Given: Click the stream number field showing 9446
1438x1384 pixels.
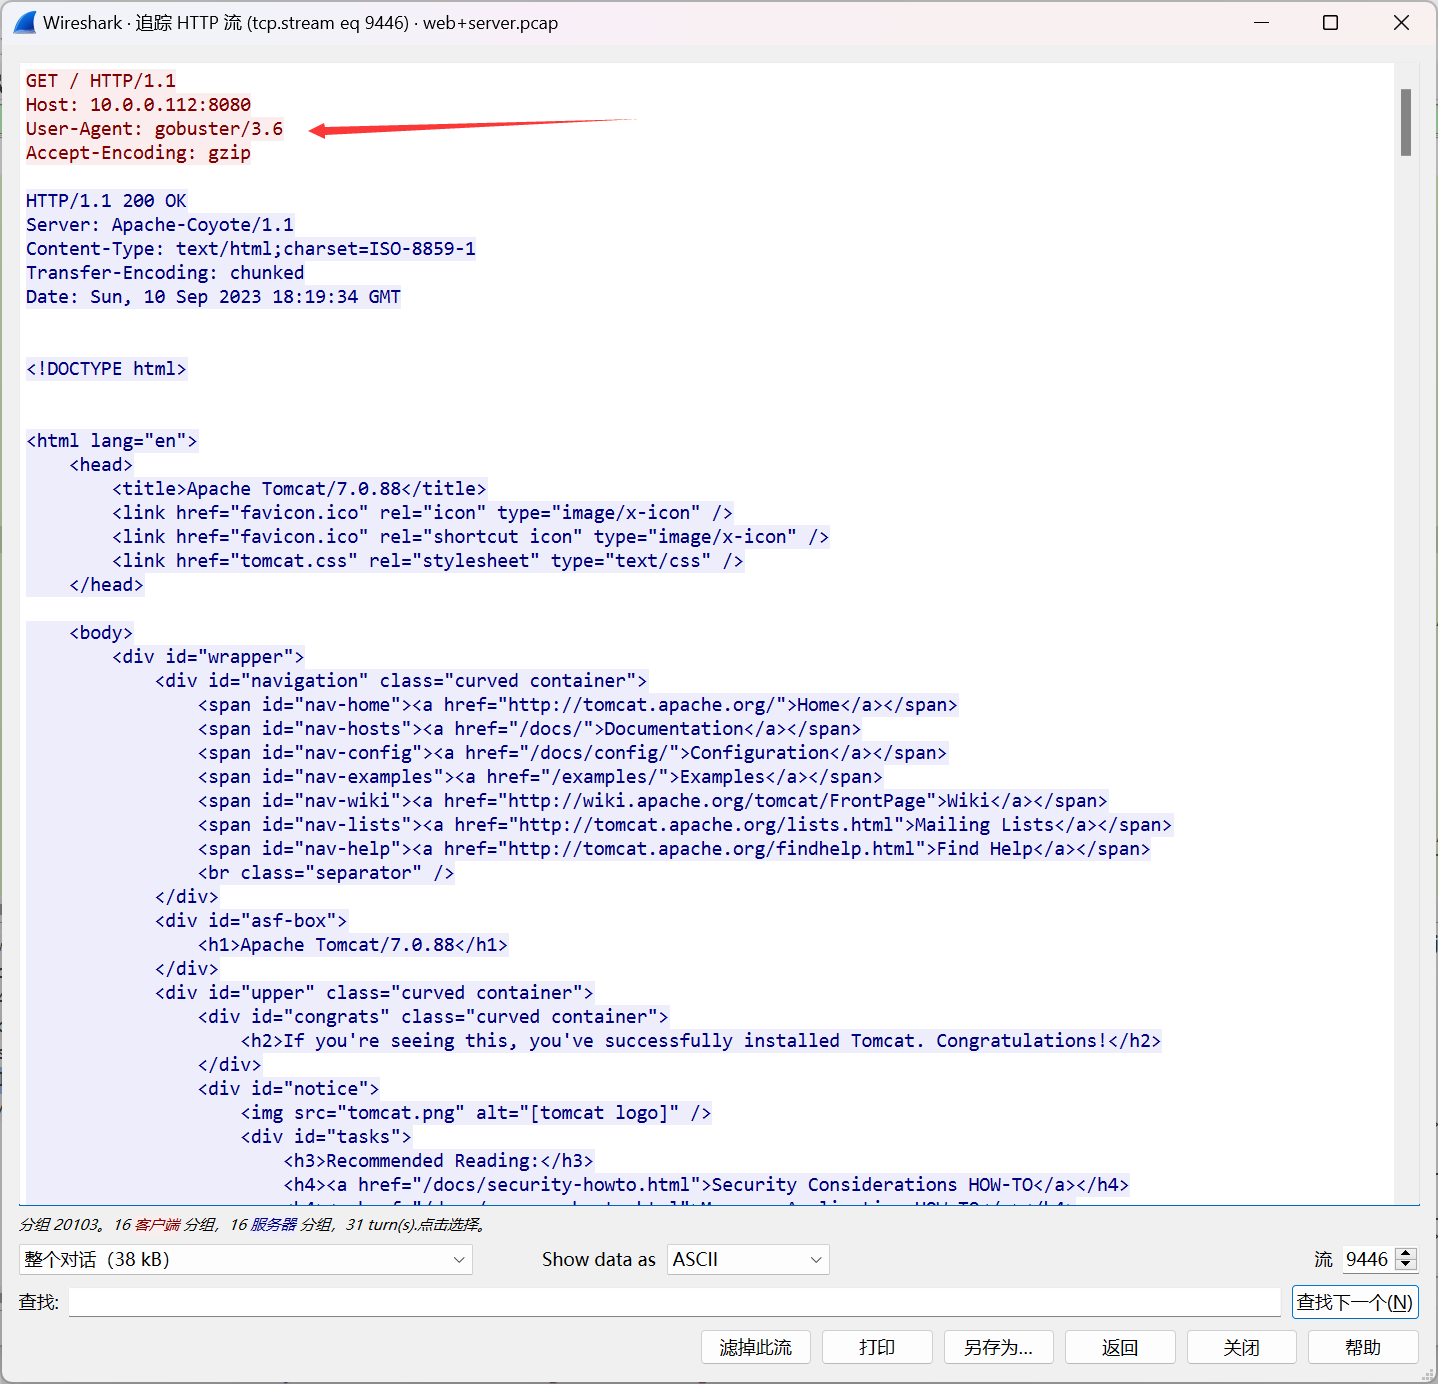Looking at the screenshot, I should click(x=1367, y=1259).
